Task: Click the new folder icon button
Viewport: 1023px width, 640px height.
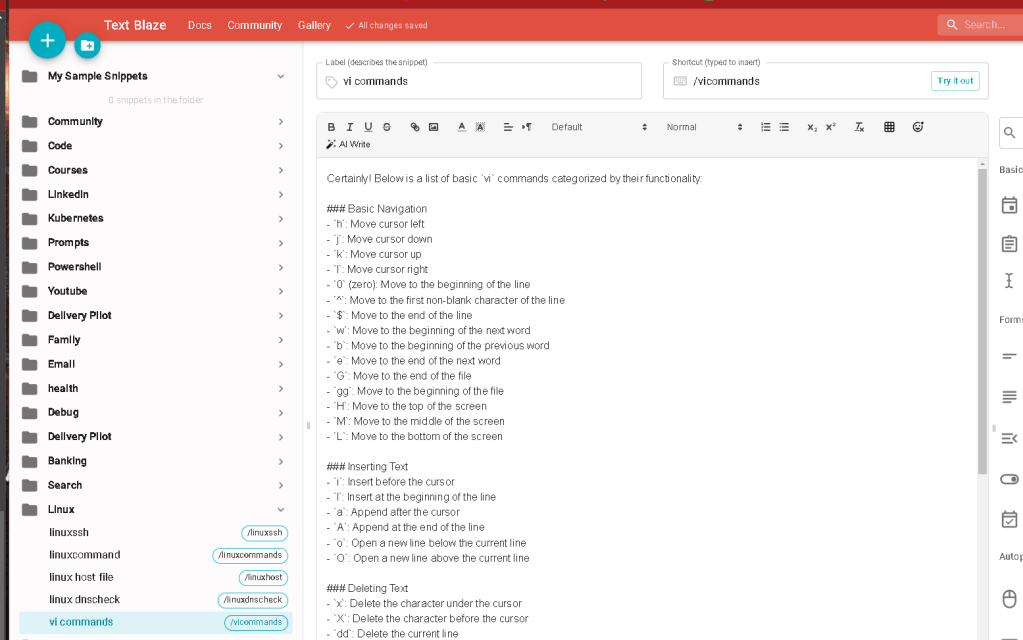Action: coord(87,45)
